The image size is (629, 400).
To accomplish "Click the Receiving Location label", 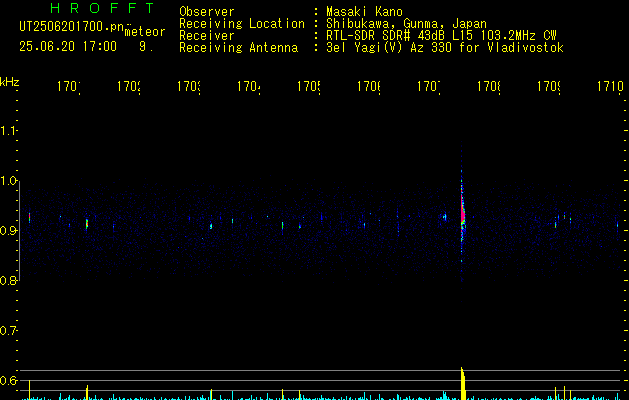I will 242,24.
